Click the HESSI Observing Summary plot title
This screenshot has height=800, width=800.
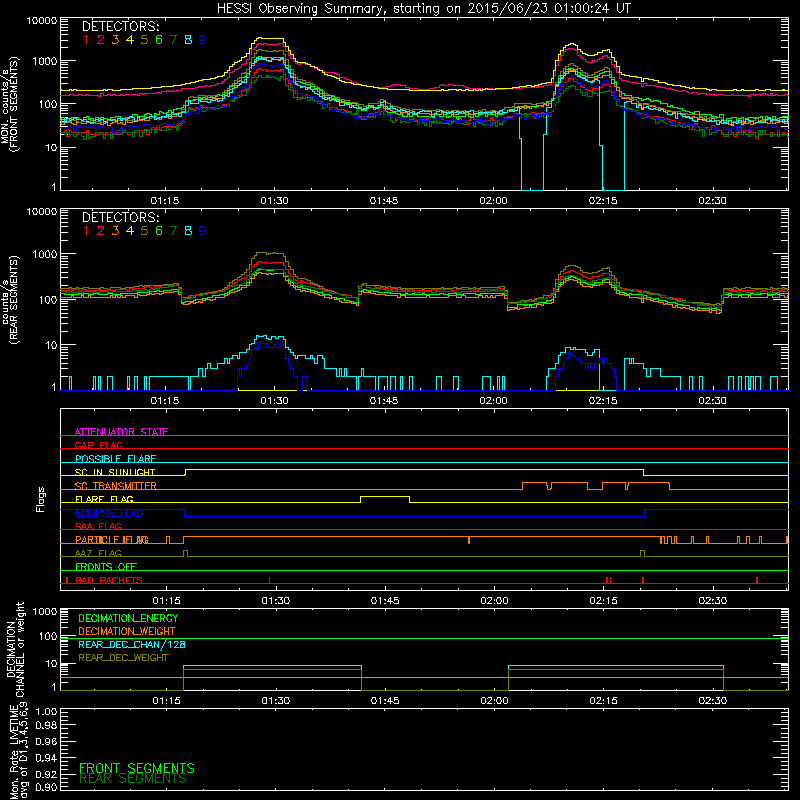point(424,9)
